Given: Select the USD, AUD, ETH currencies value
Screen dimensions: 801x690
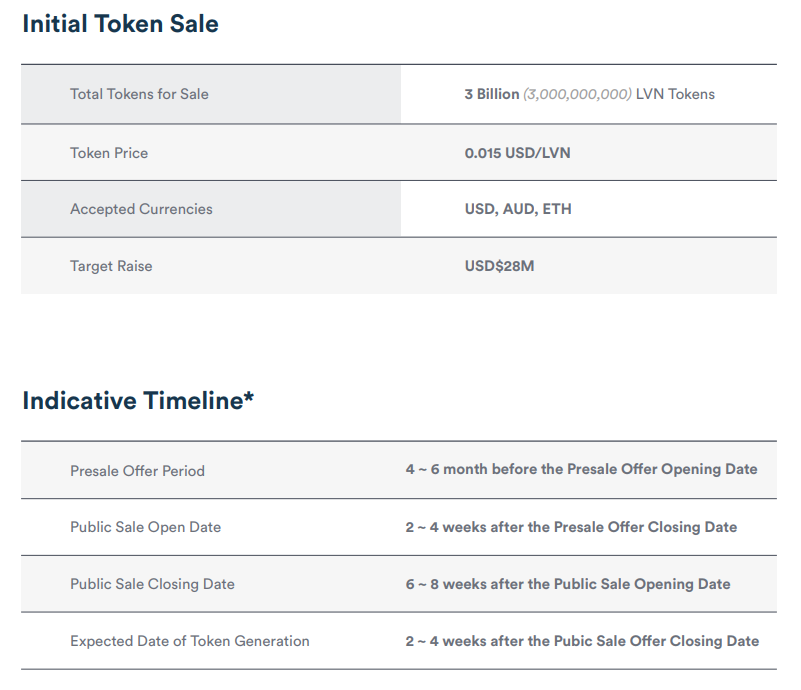Looking at the screenshot, I should pyautogui.click(x=518, y=209).
